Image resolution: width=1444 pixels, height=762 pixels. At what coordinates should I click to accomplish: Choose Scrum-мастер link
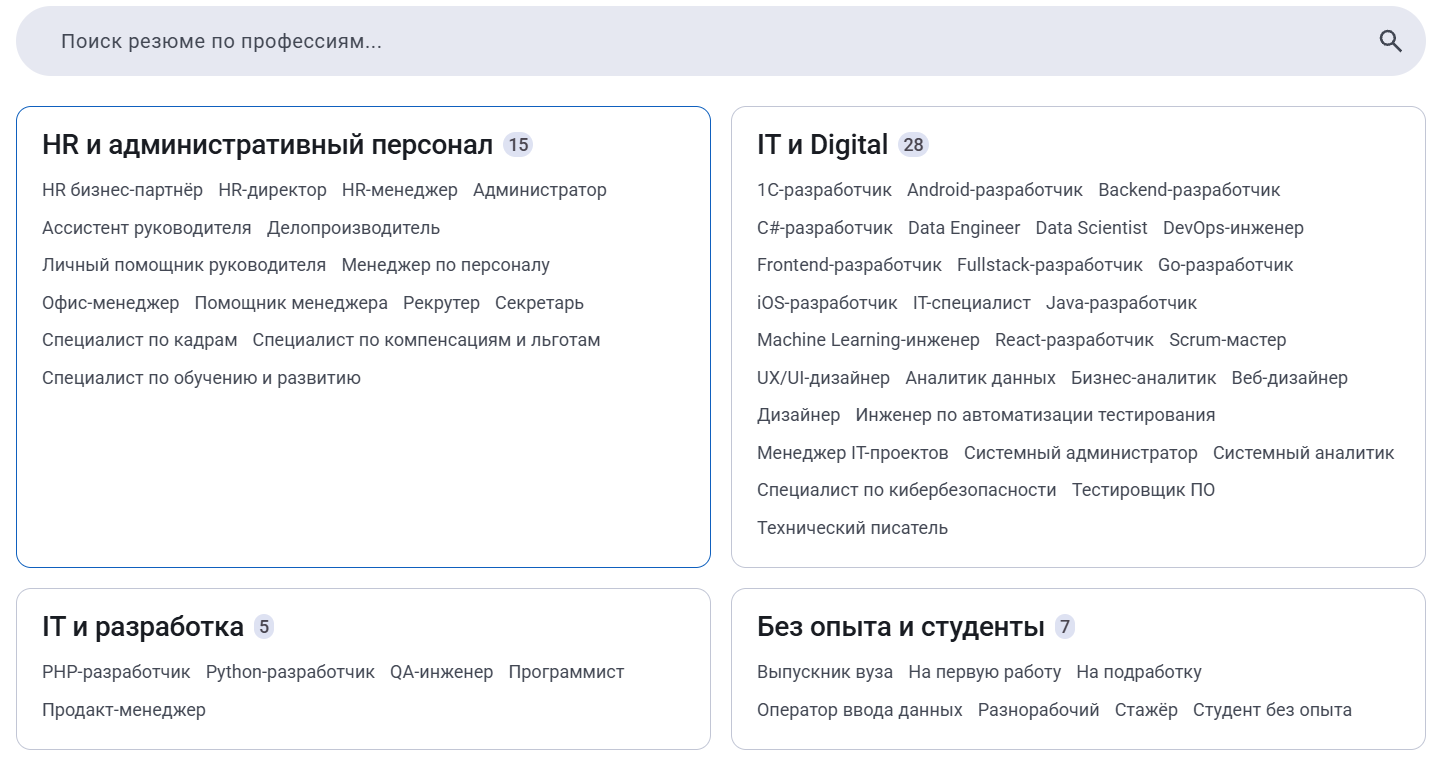click(x=1228, y=340)
